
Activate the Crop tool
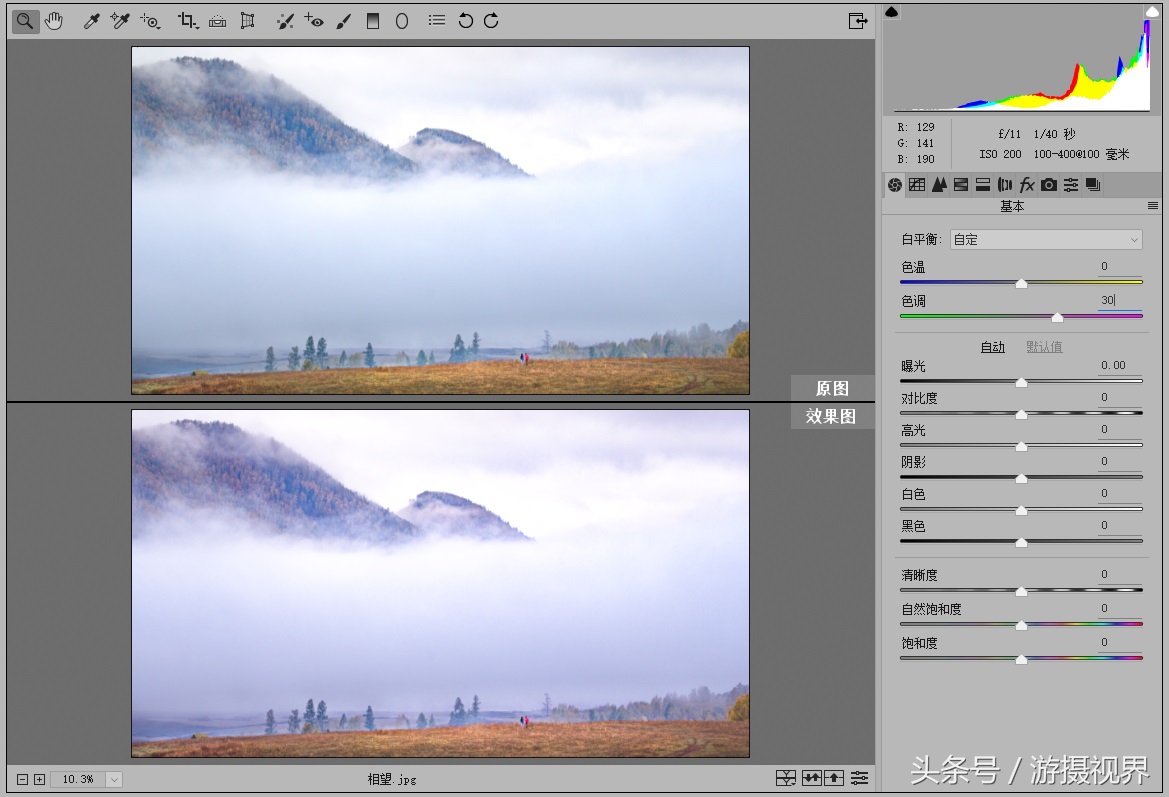pos(188,20)
